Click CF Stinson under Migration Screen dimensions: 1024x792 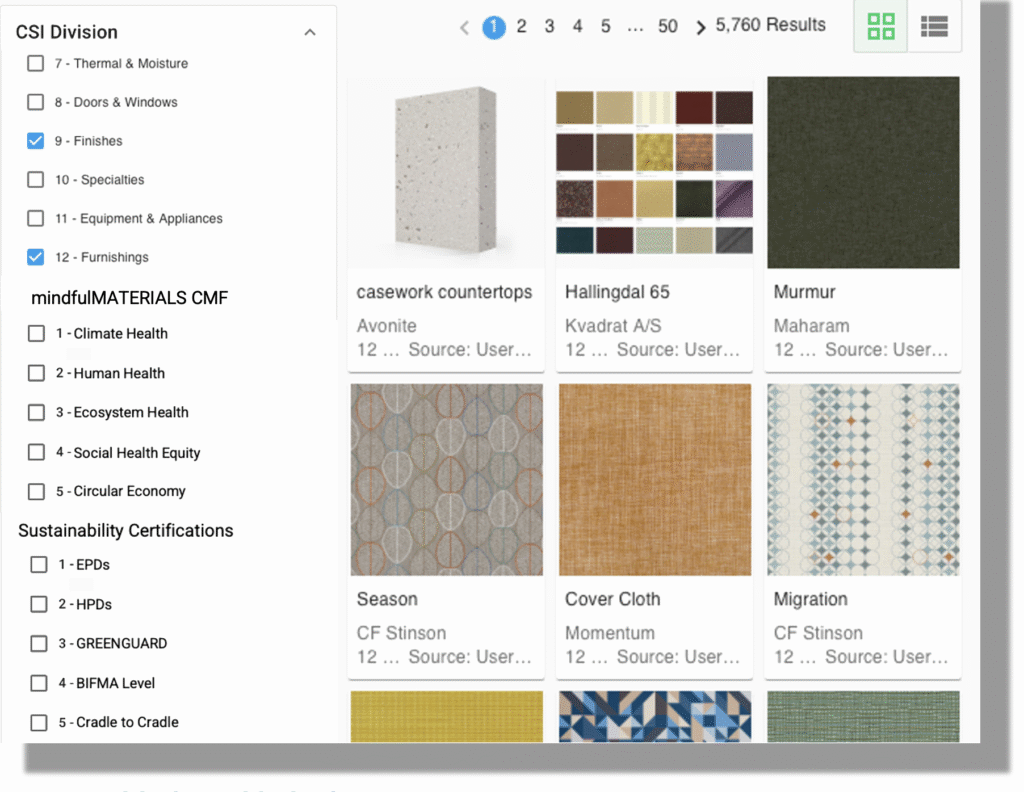pos(818,633)
